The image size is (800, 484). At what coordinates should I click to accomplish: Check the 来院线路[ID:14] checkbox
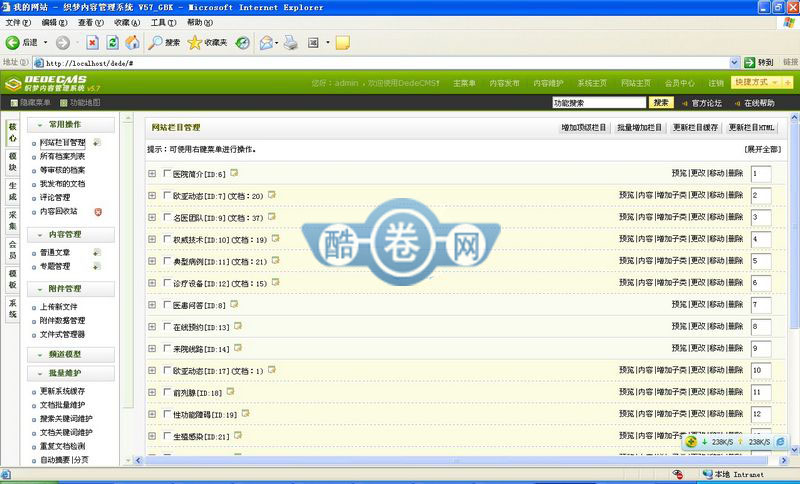167,348
